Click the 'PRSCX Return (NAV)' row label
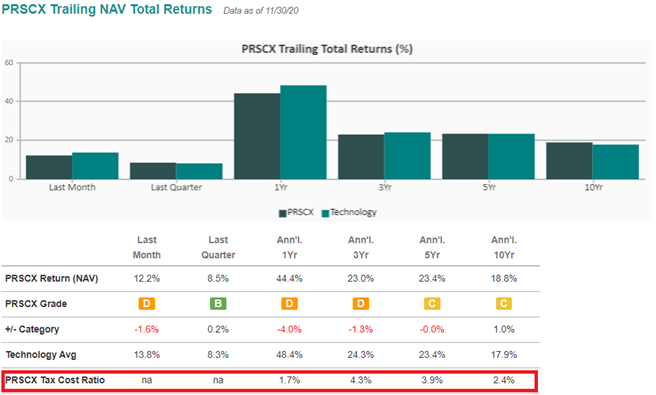This screenshot has height=395, width=656. [x=51, y=279]
